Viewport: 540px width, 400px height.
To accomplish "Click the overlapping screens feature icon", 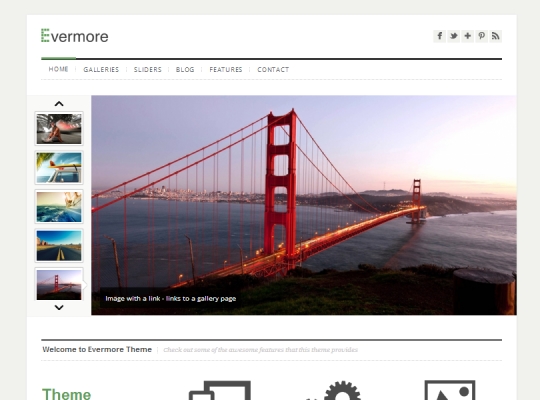I will point(220,390).
